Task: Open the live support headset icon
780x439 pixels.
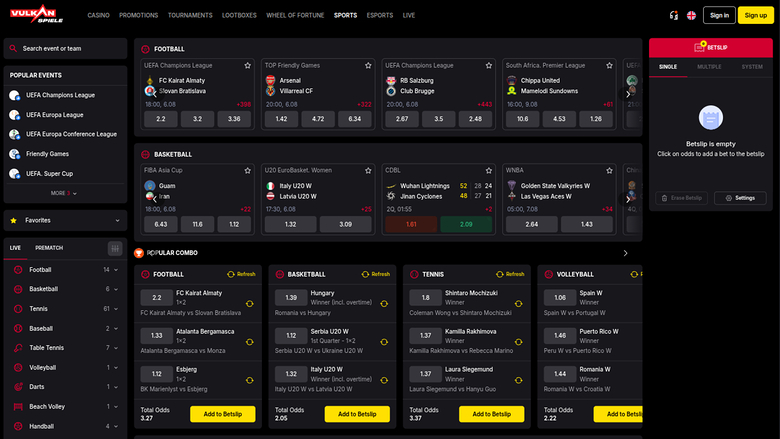Action: pos(674,15)
